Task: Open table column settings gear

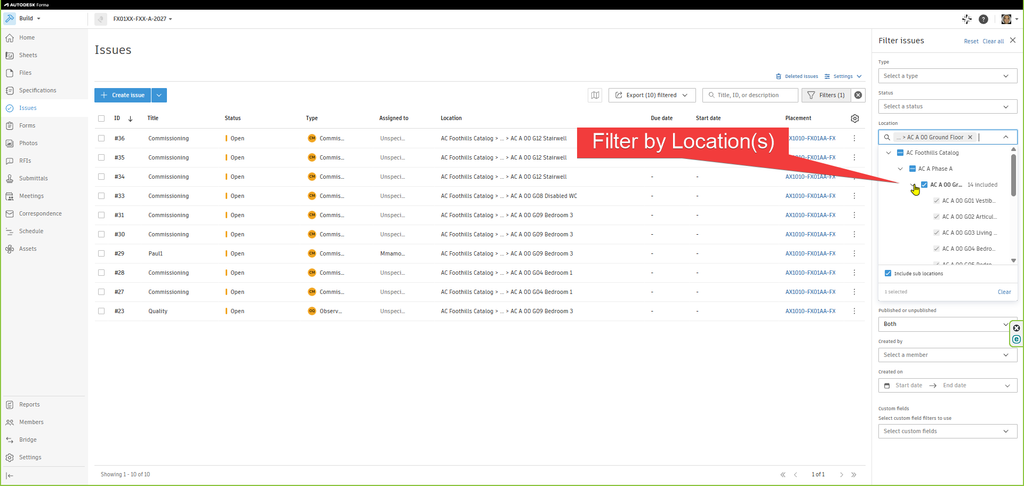Action: click(x=854, y=118)
